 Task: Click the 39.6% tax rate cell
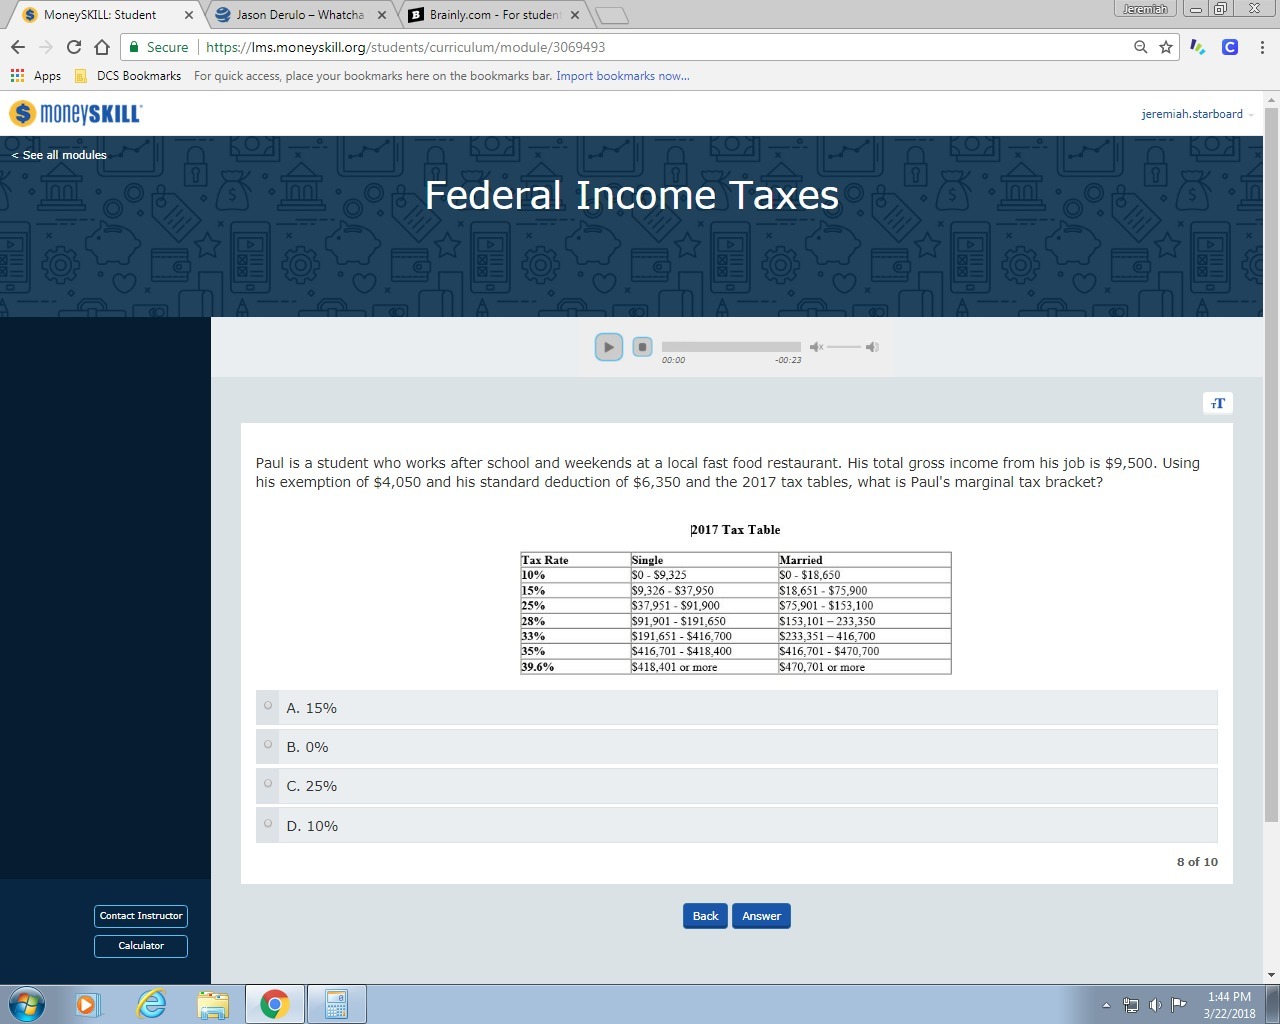coord(575,667)
